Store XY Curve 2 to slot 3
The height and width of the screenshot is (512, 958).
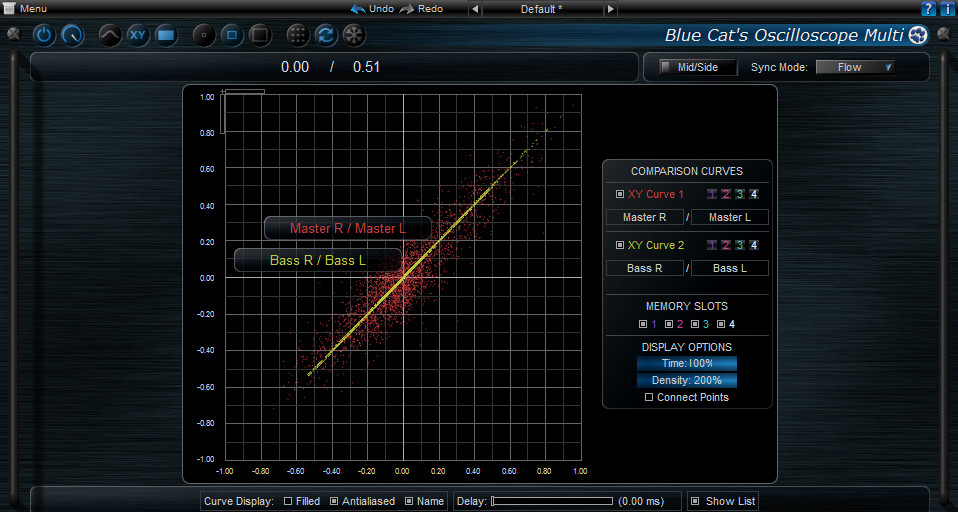coord(740,245)
